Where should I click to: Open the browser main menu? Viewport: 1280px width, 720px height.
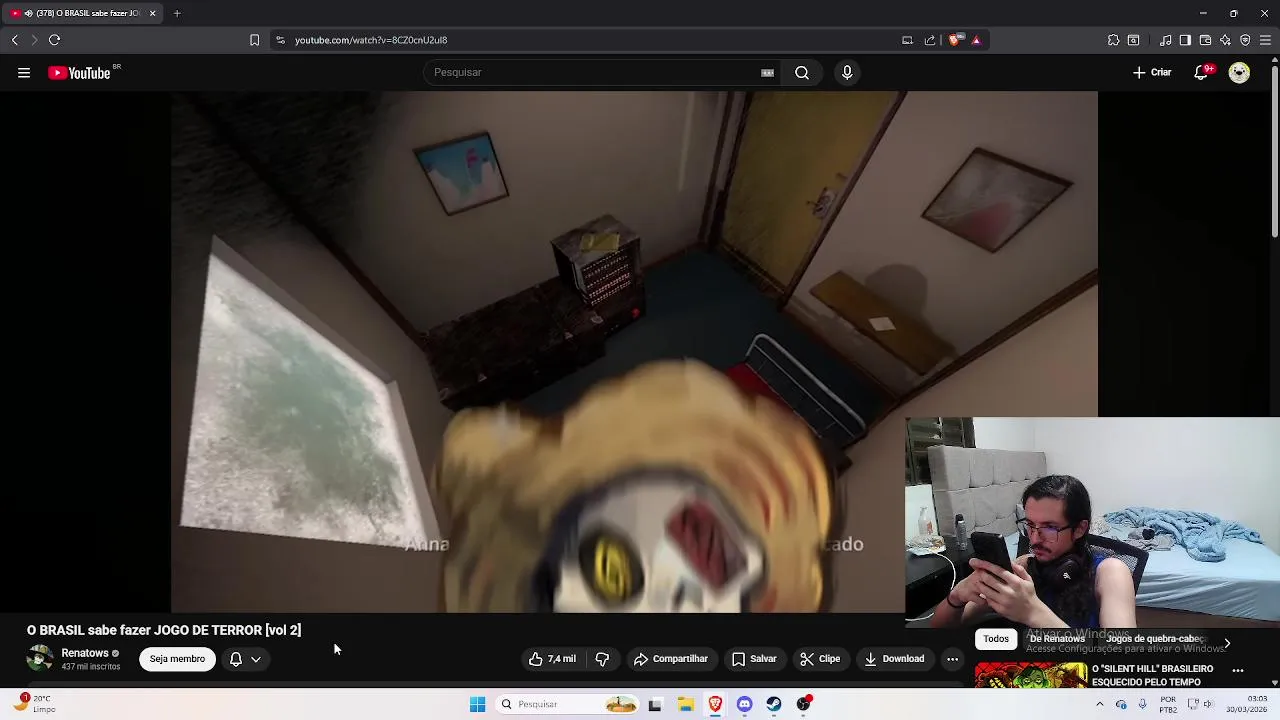pyautogui.click(x=1265, y=40)
